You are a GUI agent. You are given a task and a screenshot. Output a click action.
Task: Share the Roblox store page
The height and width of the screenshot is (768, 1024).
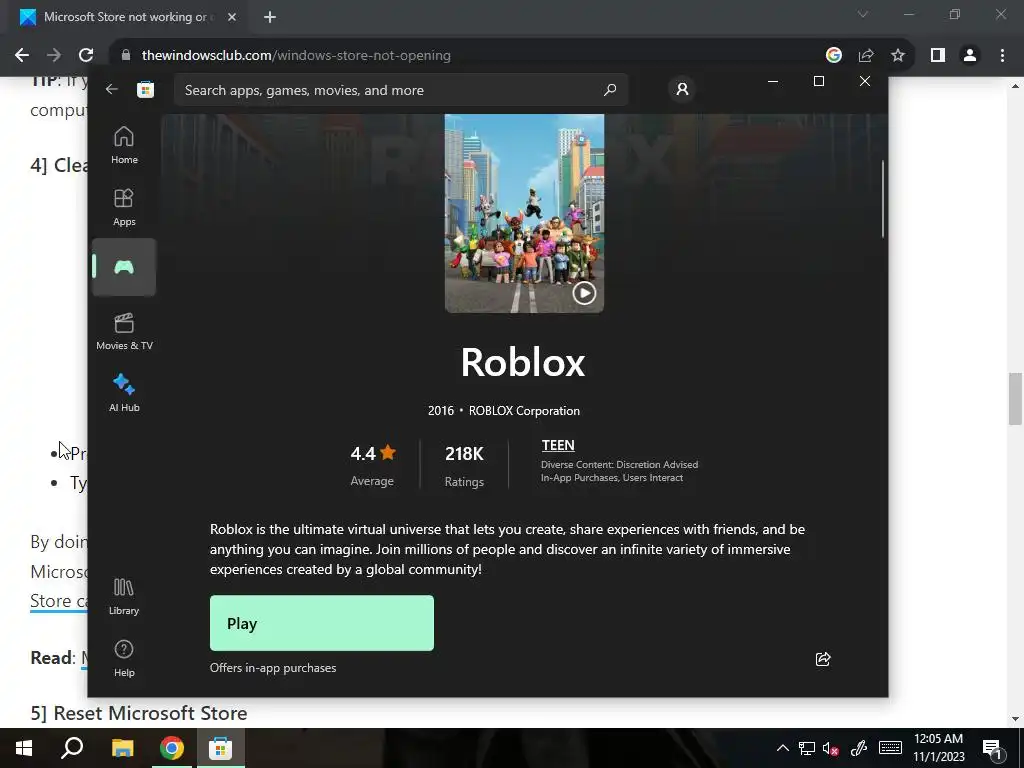pyautogui.click(x=823, y=659)
